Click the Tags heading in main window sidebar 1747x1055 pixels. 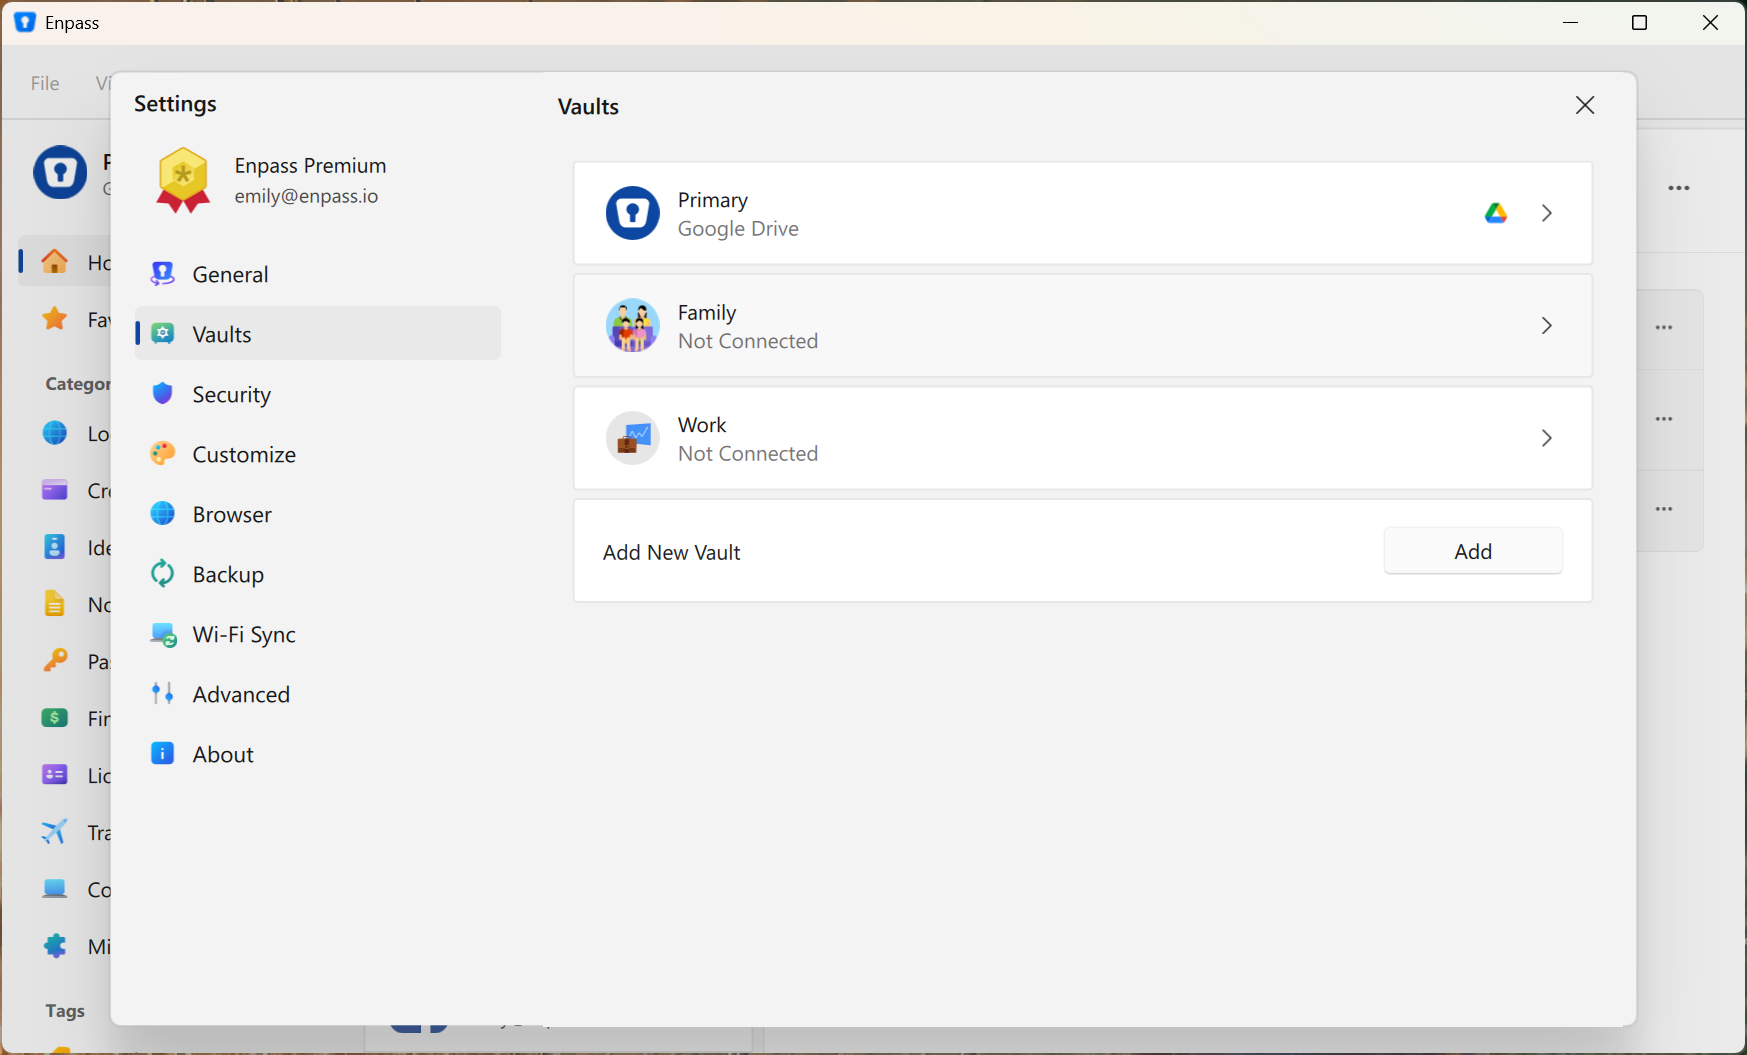[x=65, y=1011]
